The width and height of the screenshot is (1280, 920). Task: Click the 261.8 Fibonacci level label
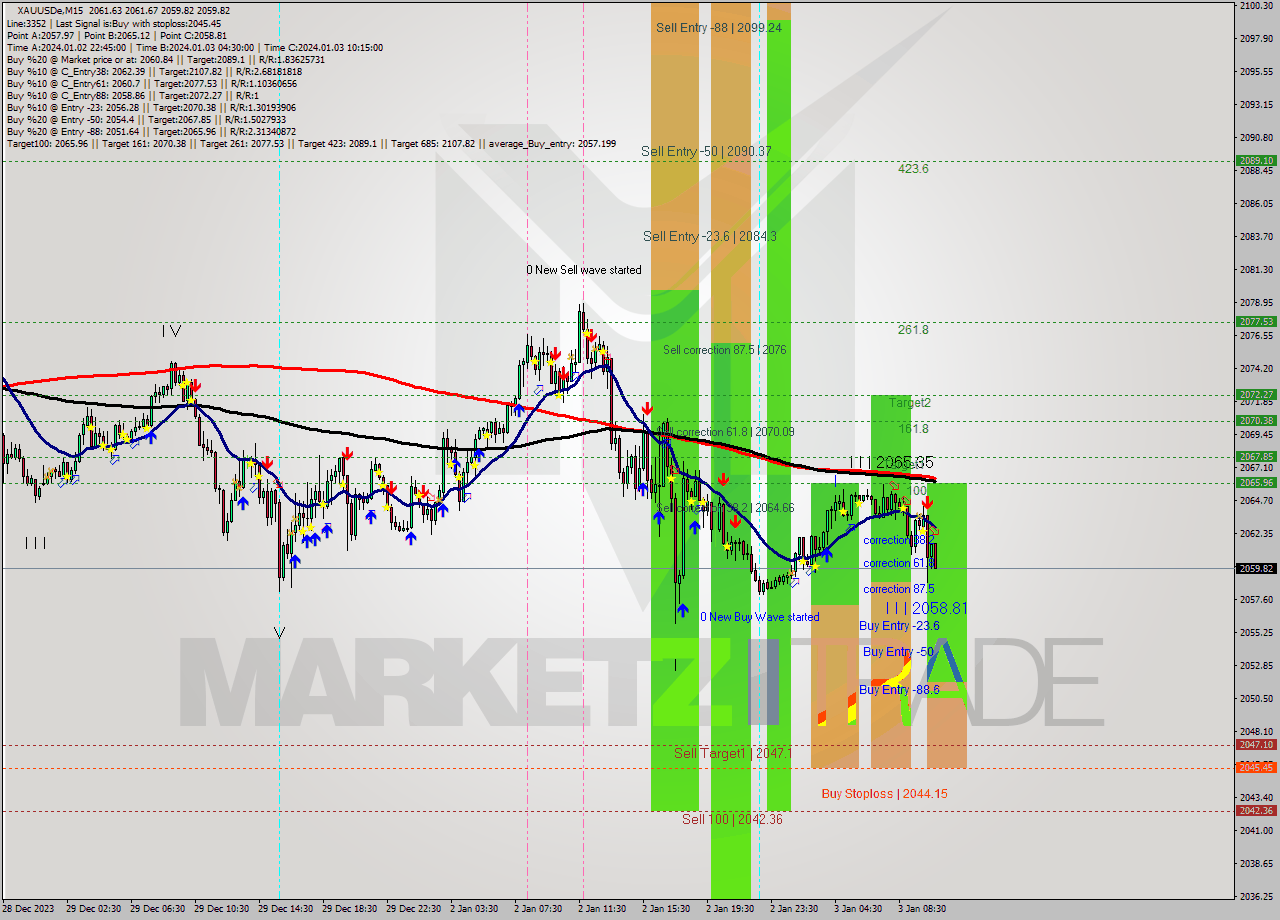pos(913,330)
